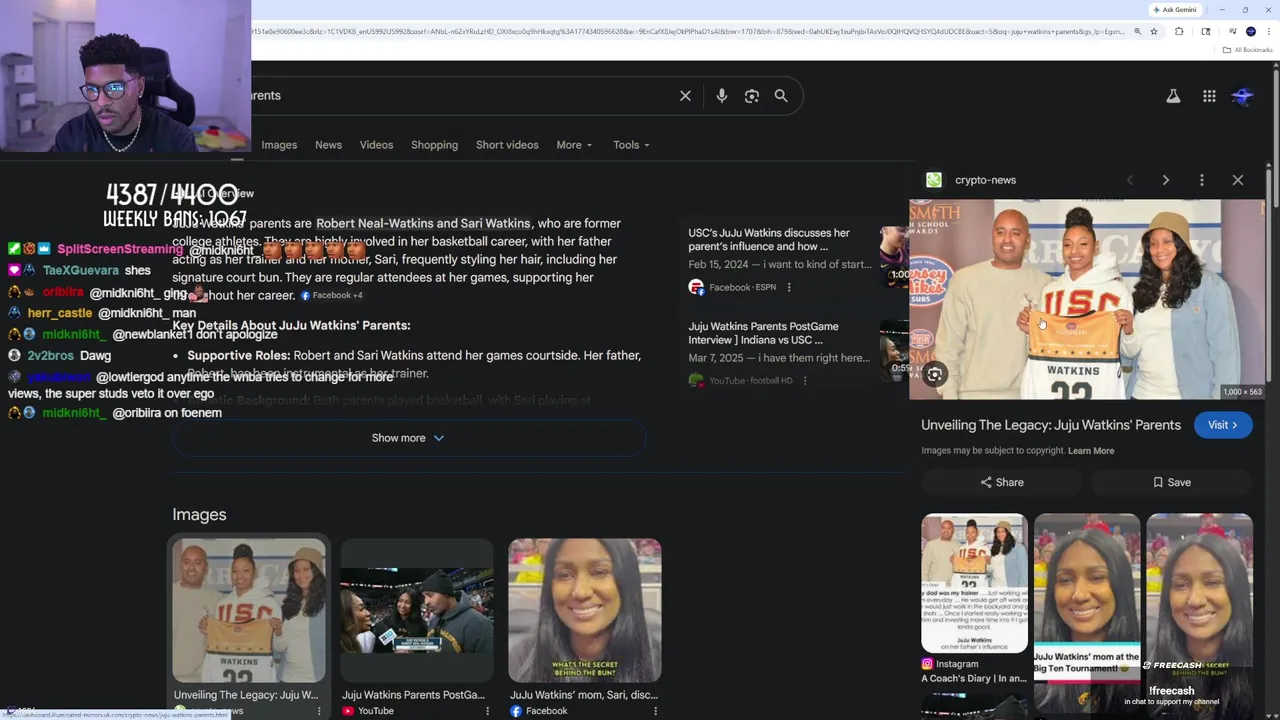This screenshot has width=1280, height=720.
Task: Switch to the News tab
Action: click(x=328, y=145)
